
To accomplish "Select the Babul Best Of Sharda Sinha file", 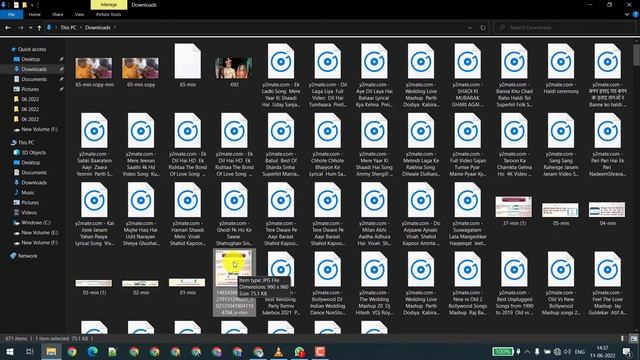I will 281,145.
